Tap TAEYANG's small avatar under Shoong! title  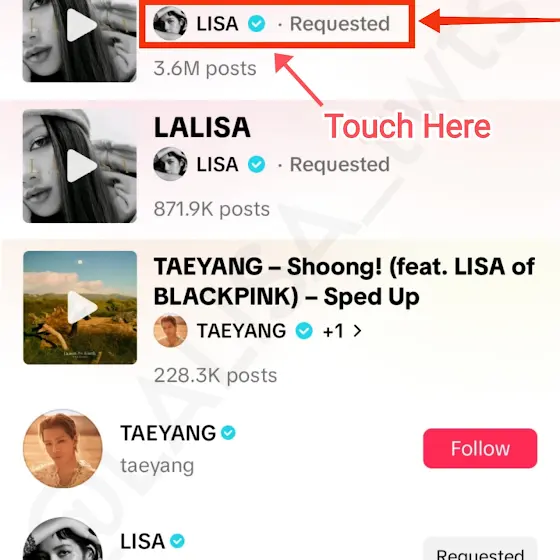pyautogui.click(x=170, y=331)
